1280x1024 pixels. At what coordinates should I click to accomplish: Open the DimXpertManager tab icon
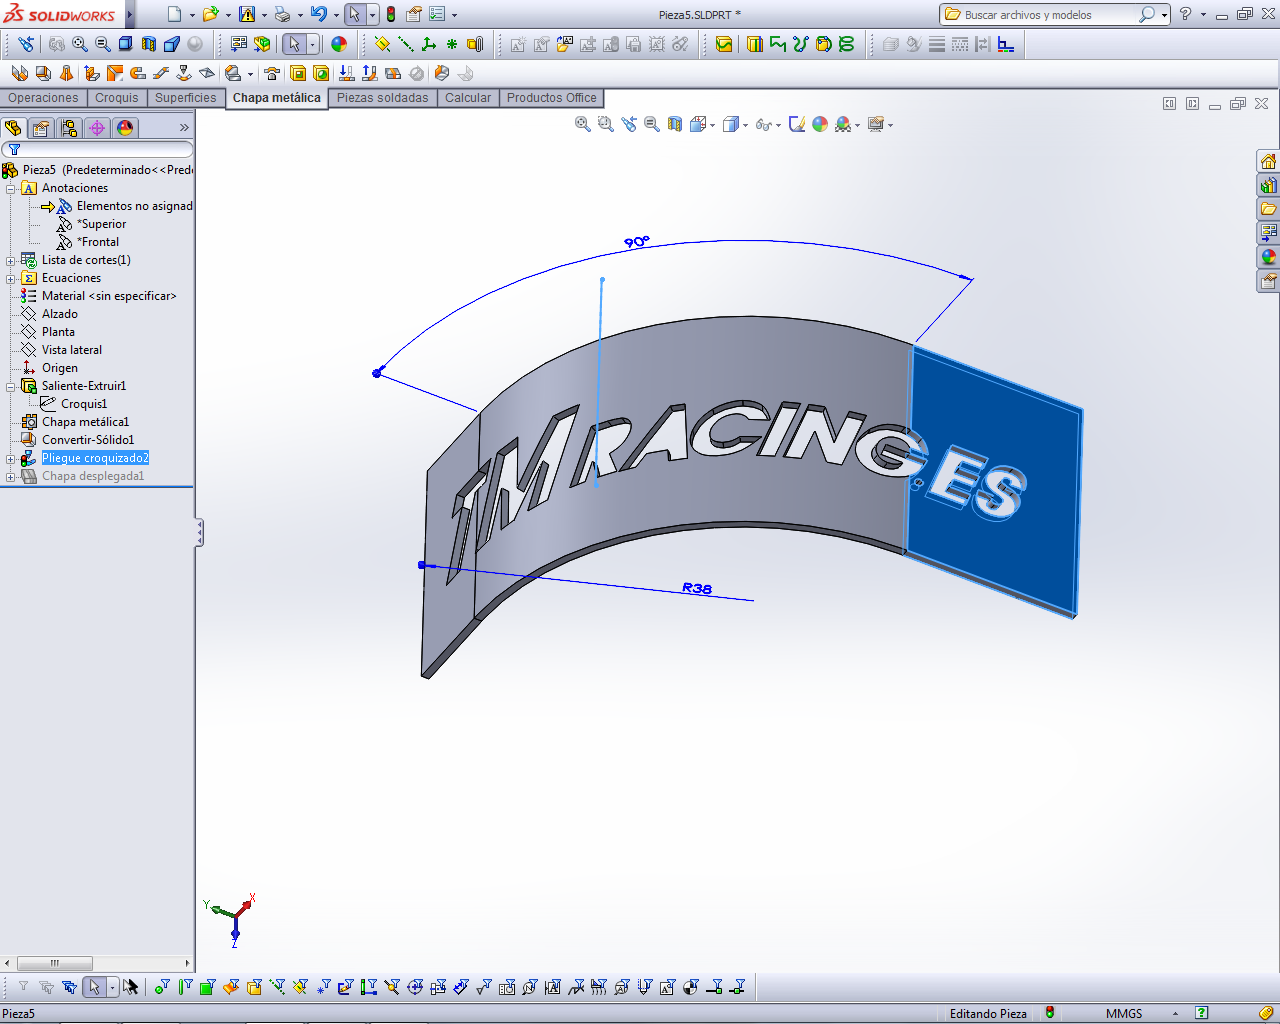[x=97, y=128]
